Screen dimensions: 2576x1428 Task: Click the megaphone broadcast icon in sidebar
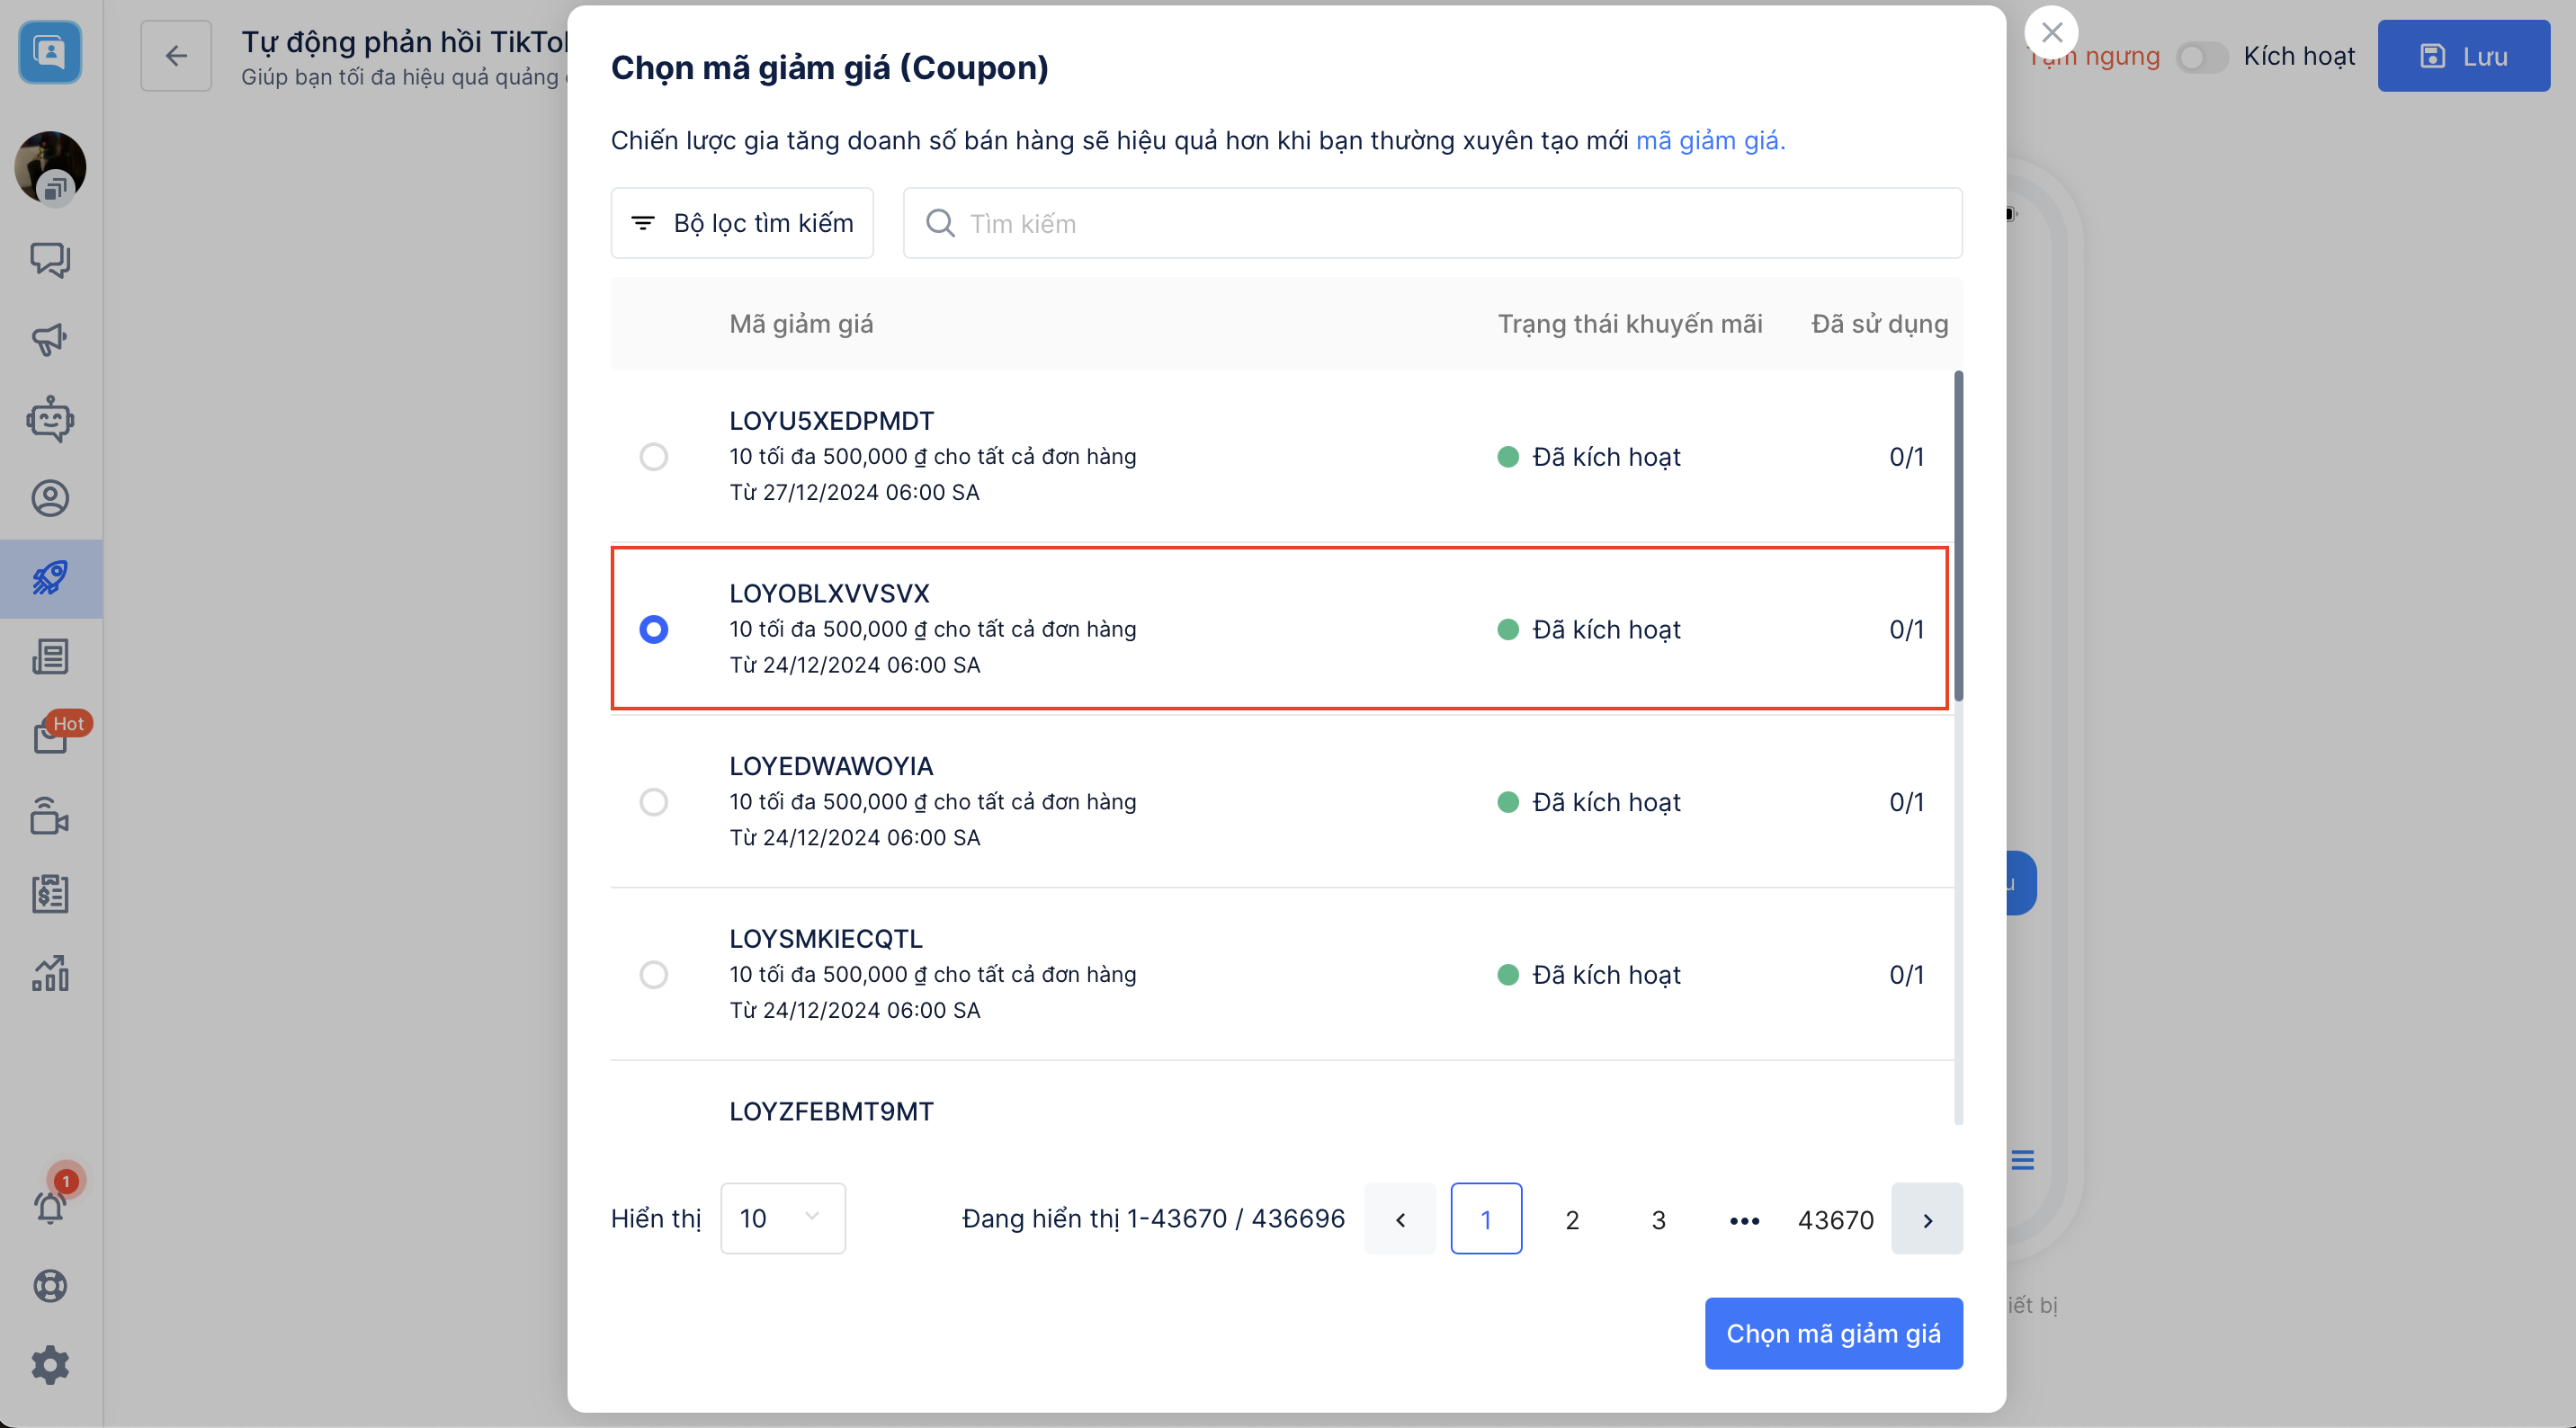click(50, 339)
